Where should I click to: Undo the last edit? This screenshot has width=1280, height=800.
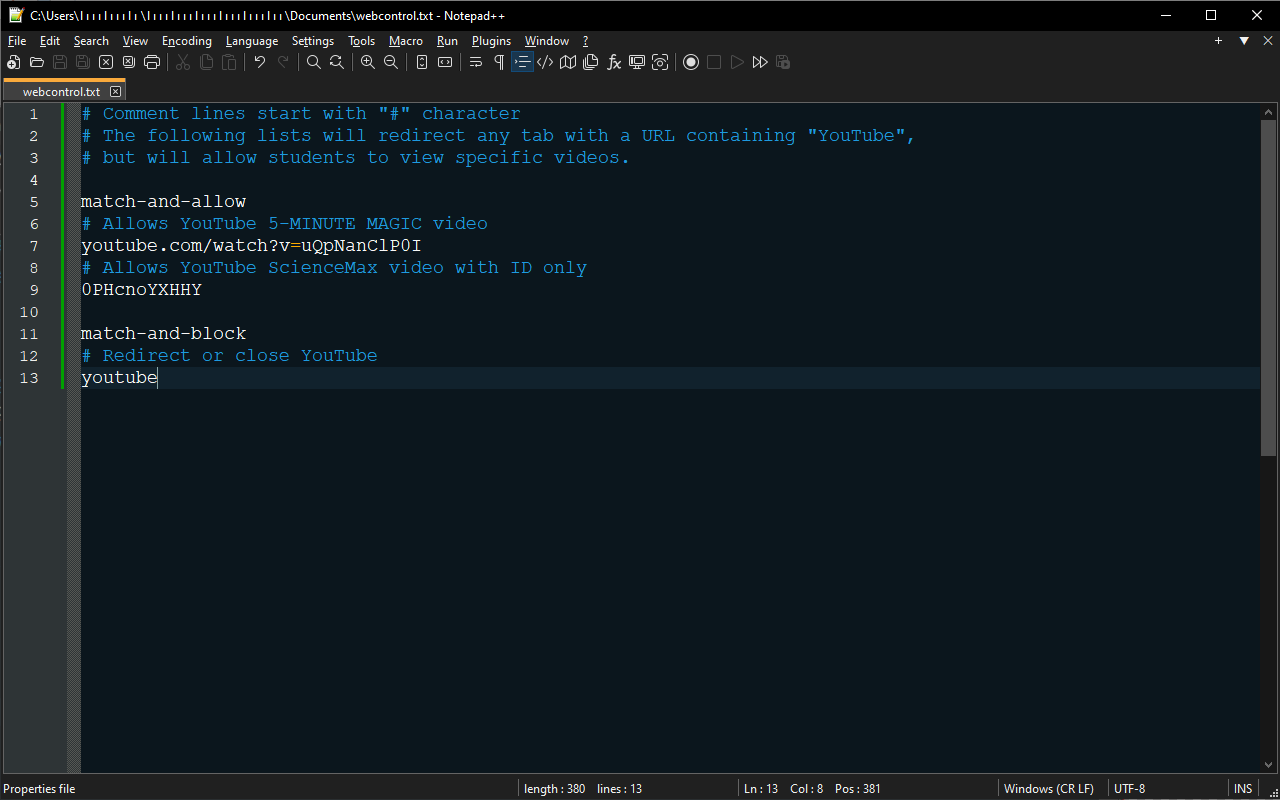[260, 62]
